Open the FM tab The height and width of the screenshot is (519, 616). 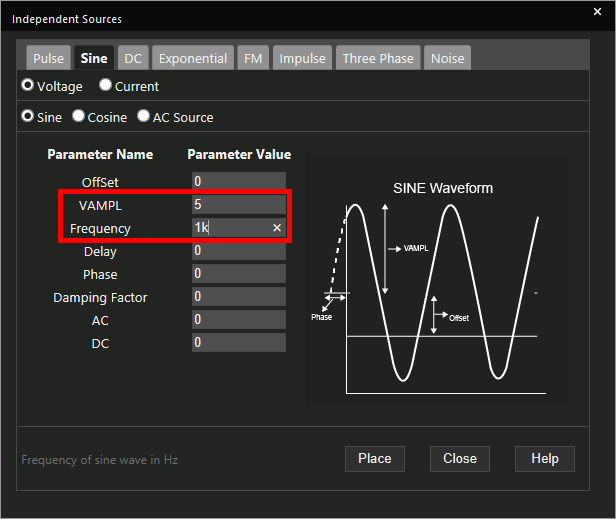pyautogui.click(x=253, y=58)
